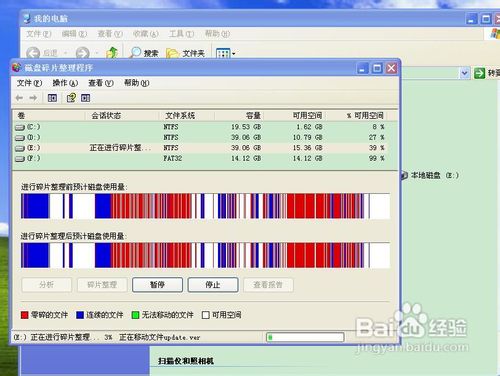Open 文件夹 (Folders) in My Computer toolbar
The height and width of the screenshot is (376, 500).
pyautogui.click(x=185, y=53)
